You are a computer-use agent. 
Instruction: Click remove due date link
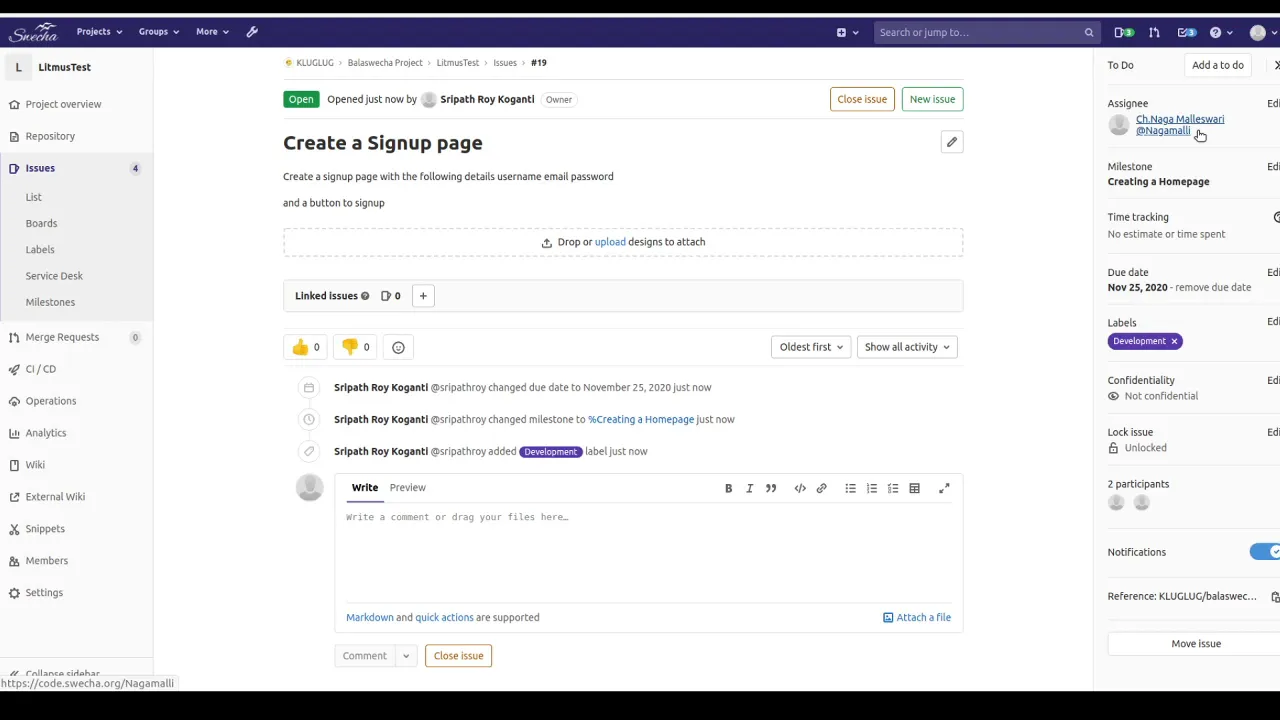tap(1214, 287)
